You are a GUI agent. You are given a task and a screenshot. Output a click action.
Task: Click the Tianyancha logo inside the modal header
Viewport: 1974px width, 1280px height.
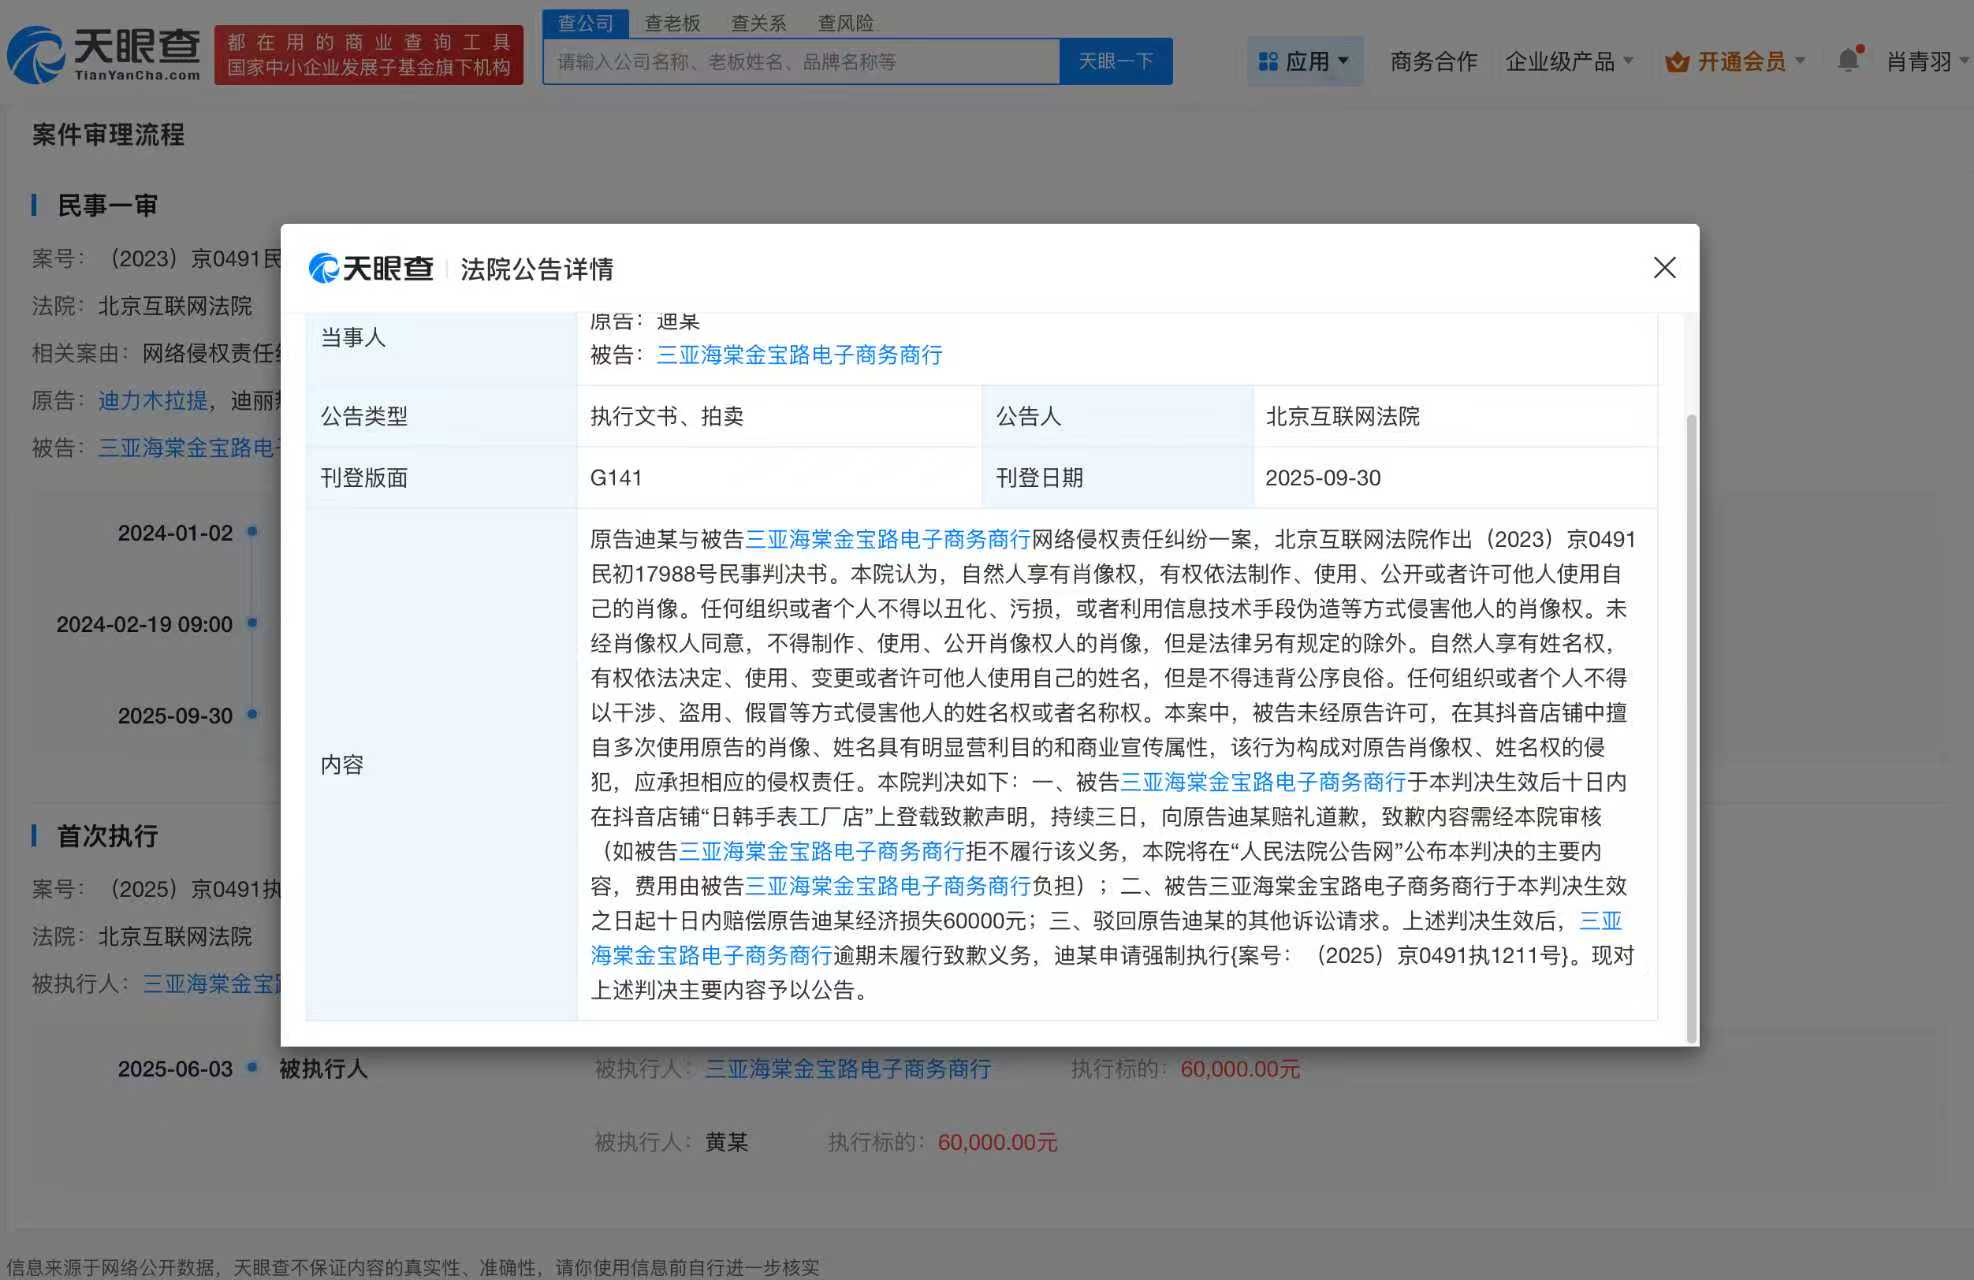pos(372,268)
